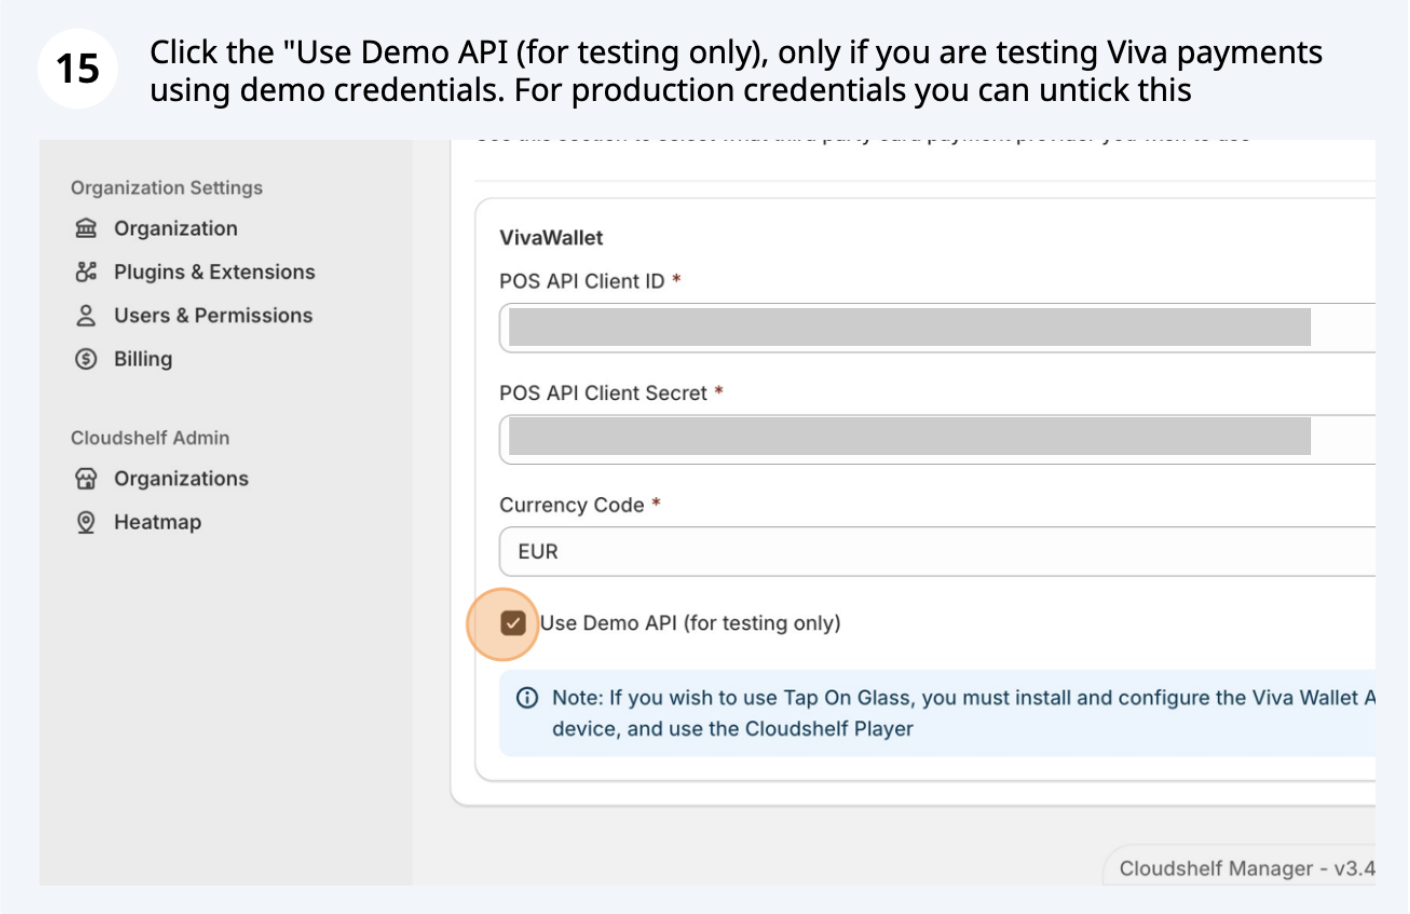Click the Billing dollar icon
Image resolution: width=1410 pixels, height=914 pixels.
pyautogui.click(x=86, y=359)
